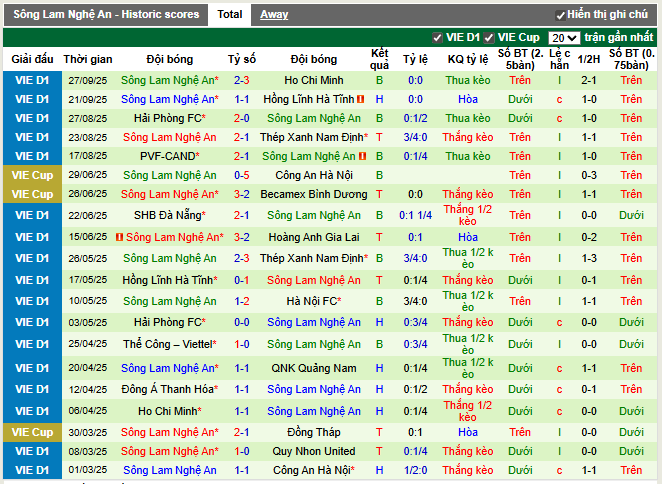Screen dimensions: 662x484
Task: Open Quy Nhon United team link
Action: coord(314,451)
